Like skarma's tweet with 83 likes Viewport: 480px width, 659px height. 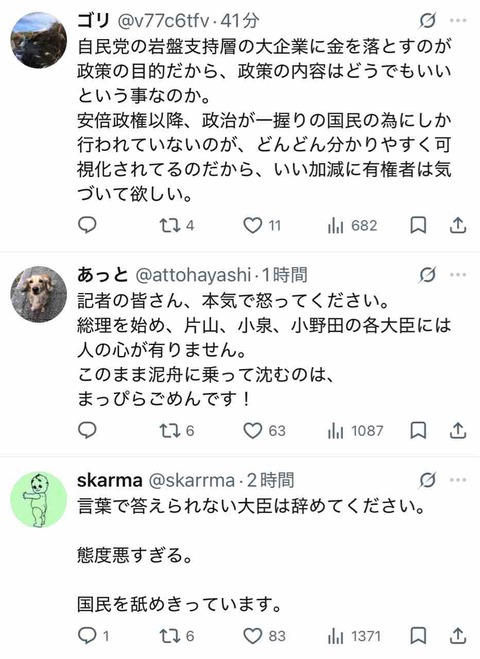pos(264,636)
